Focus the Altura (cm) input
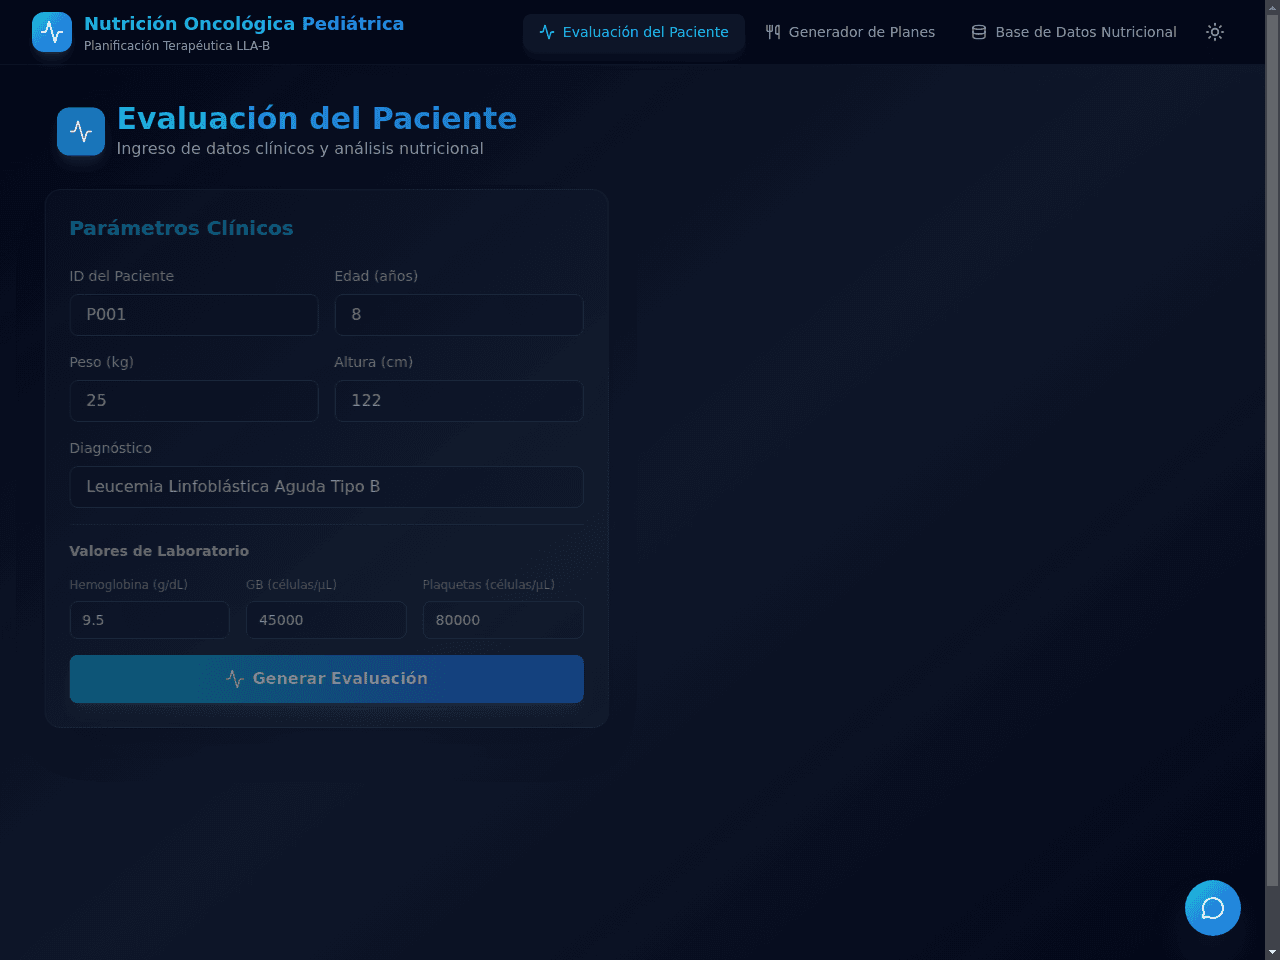This screenshot has height=960, width=1280. click(459, 401)
